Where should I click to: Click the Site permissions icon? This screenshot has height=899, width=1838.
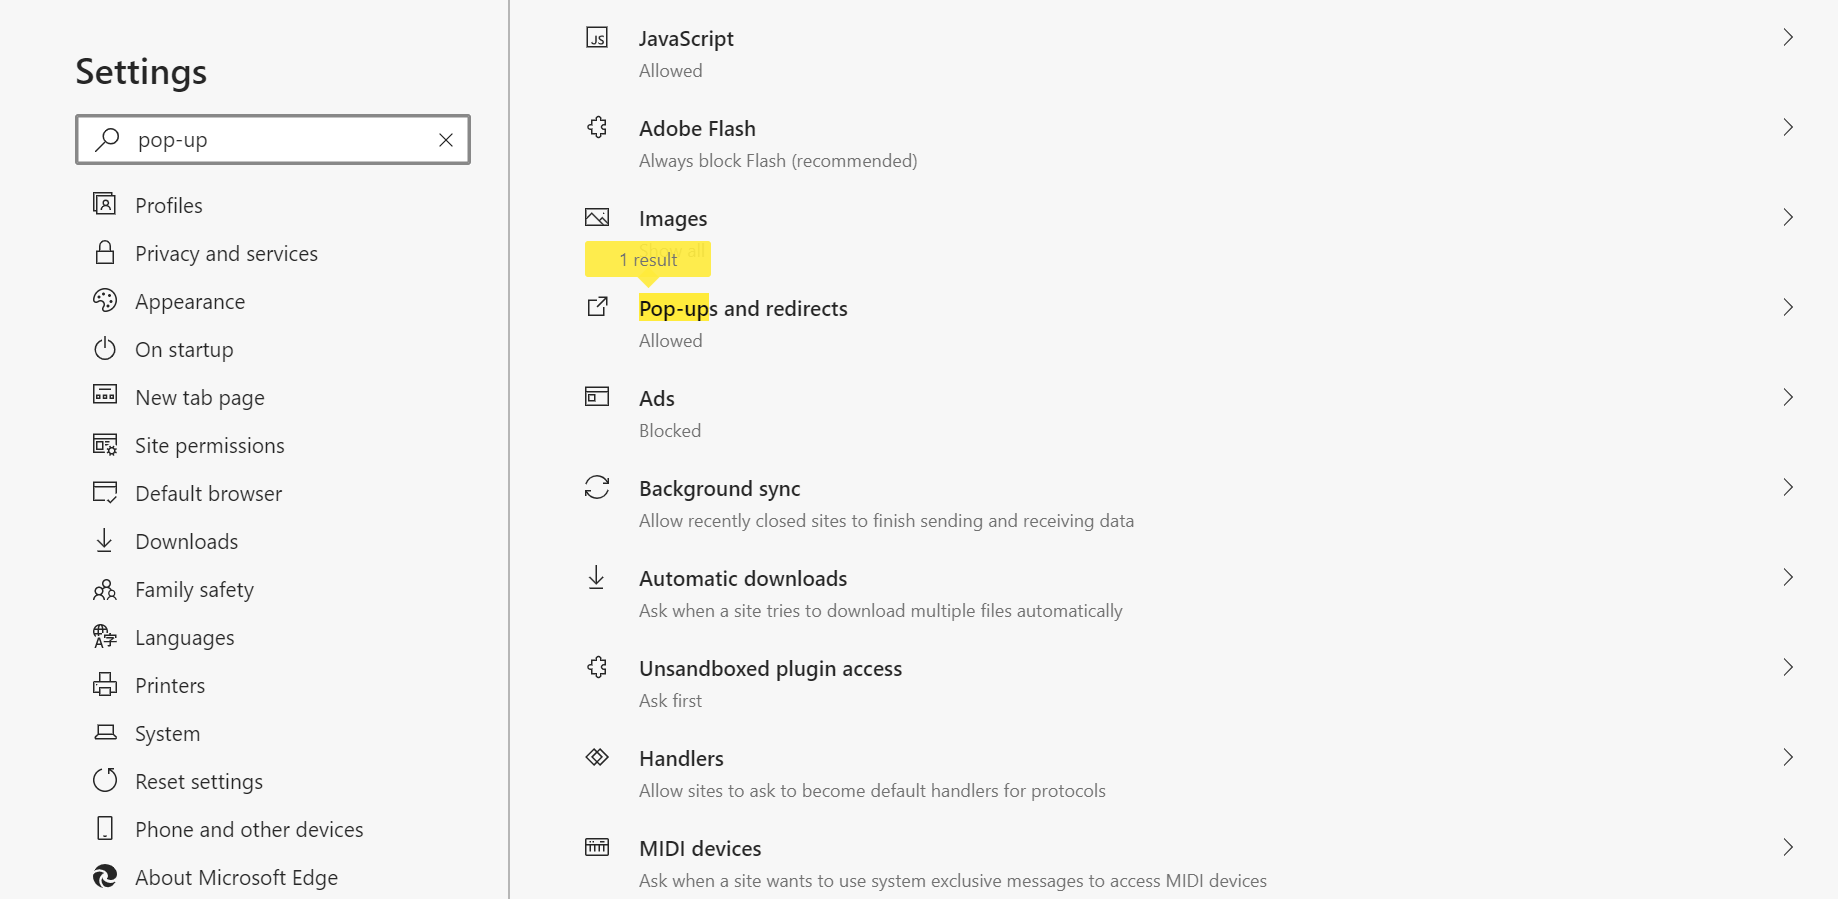tap(105, 444)
